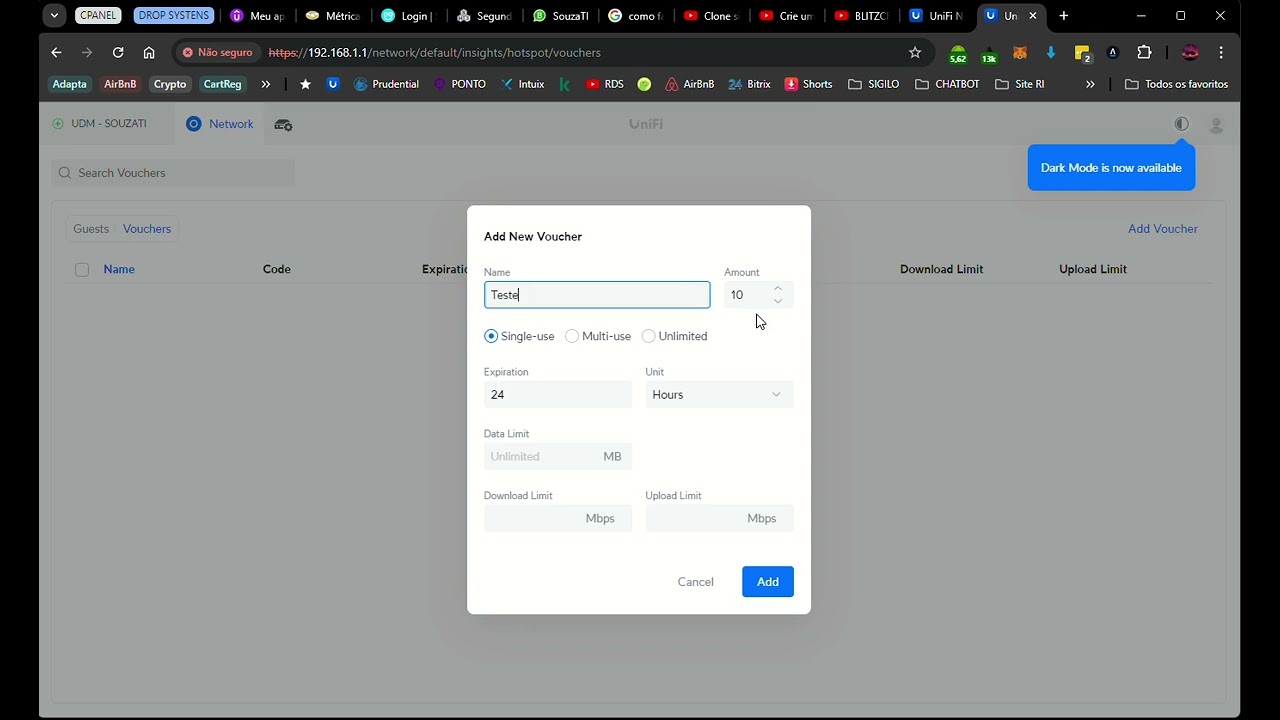Click the Expiration value field

coord(558,394)
